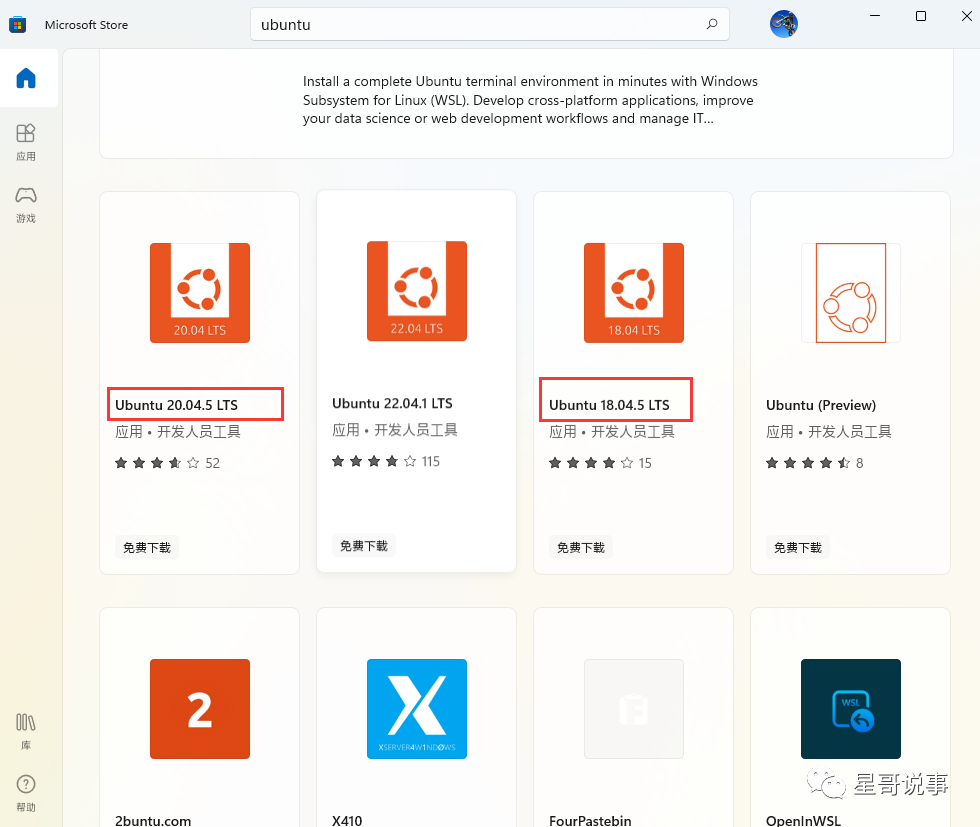Click 免费下载 under Ubuntu (Preview)
This screenshot has width=980, height=827.
pos(797,547)
